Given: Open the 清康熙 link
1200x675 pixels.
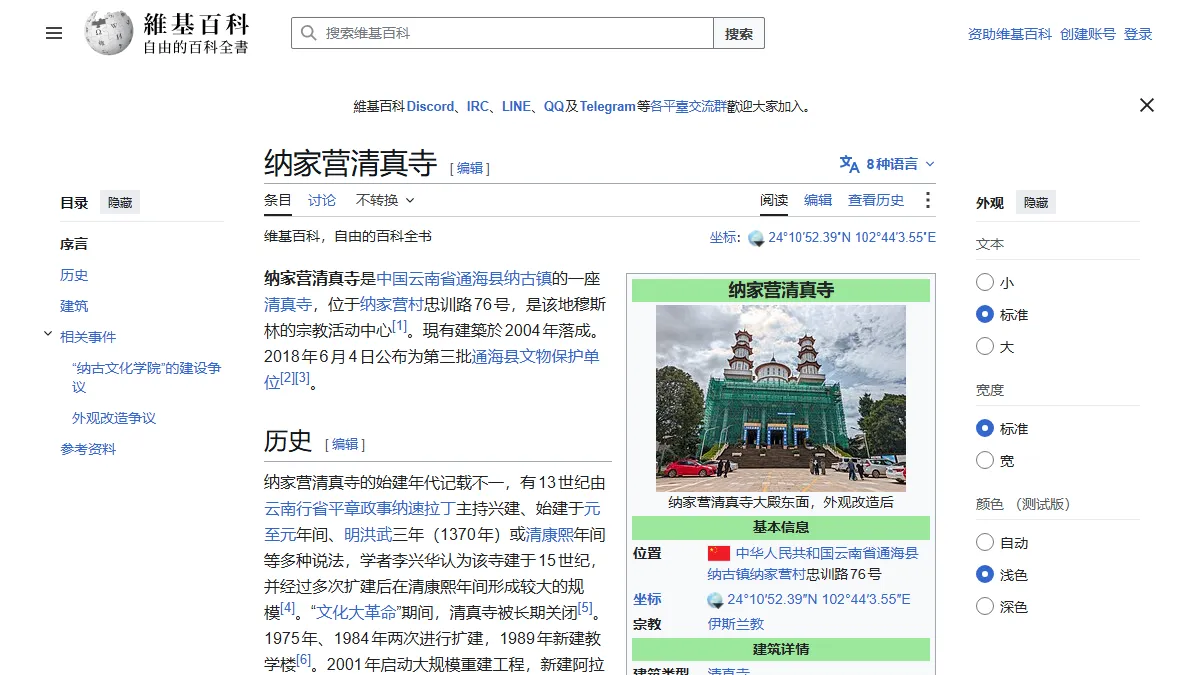Looking at the screenshot, I should tap(550, 534).
